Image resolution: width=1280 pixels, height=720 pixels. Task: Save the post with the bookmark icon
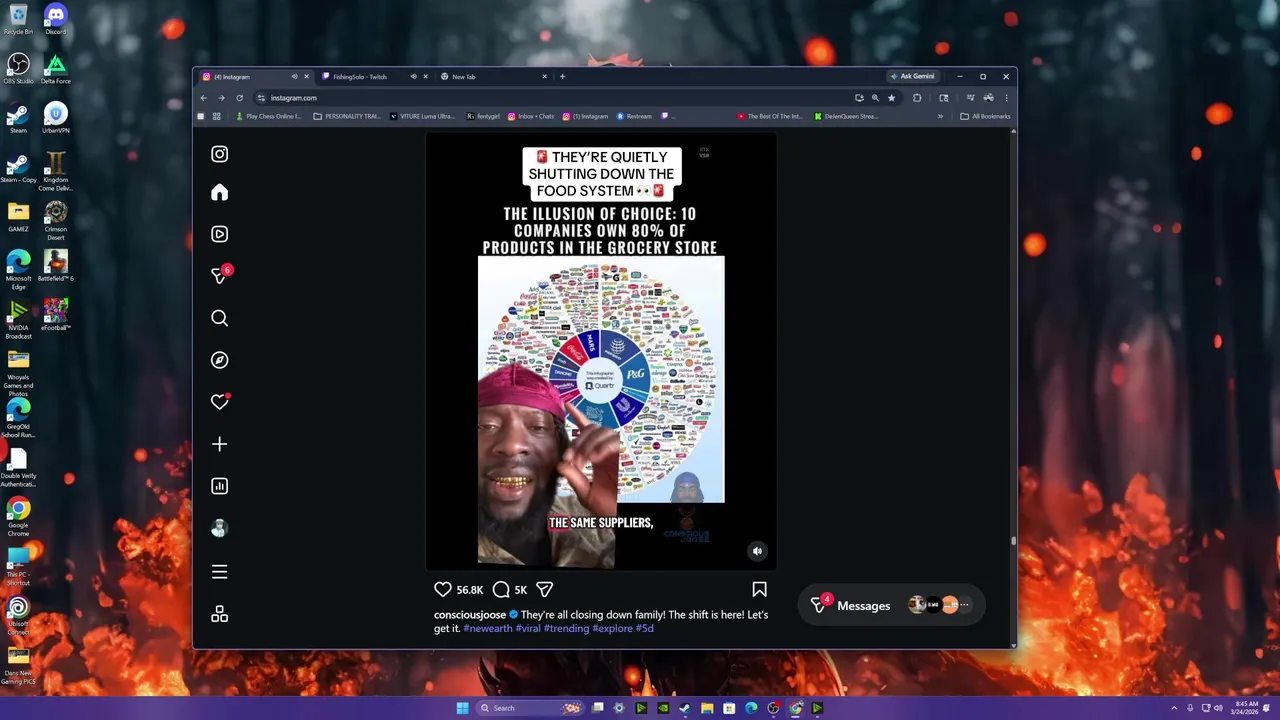pos(759,590)
